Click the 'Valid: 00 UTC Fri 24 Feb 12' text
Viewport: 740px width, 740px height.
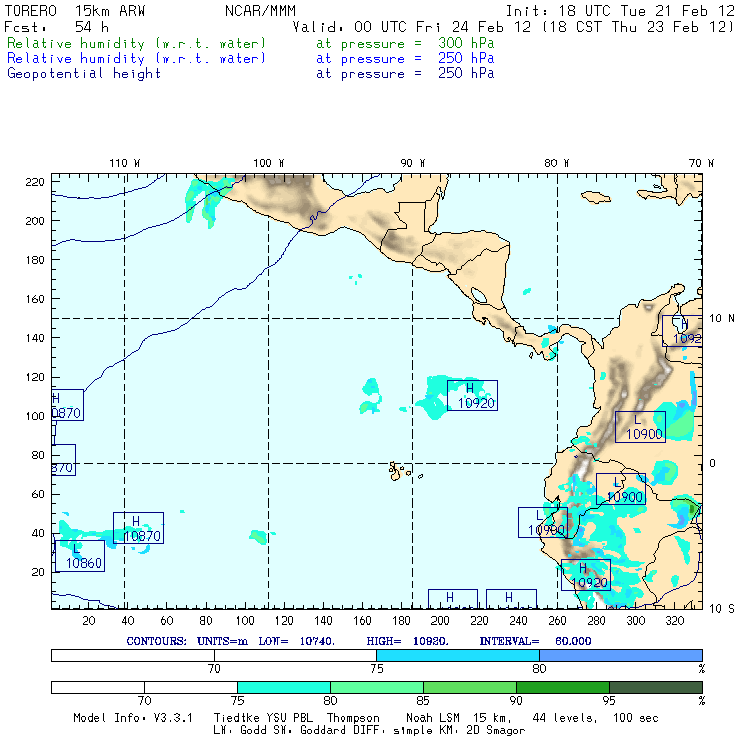click(414, 27)
